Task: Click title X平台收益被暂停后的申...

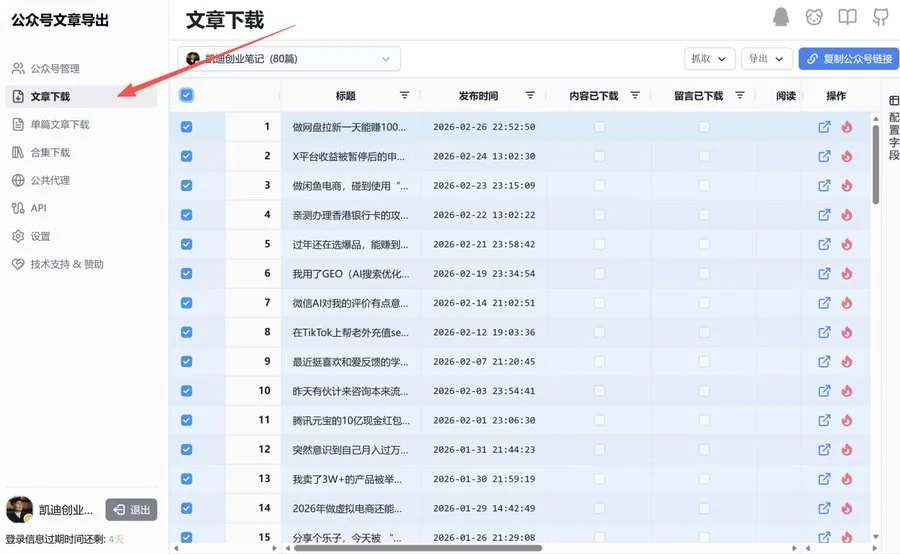Action: pyautogui.click(x=348, y=156)
